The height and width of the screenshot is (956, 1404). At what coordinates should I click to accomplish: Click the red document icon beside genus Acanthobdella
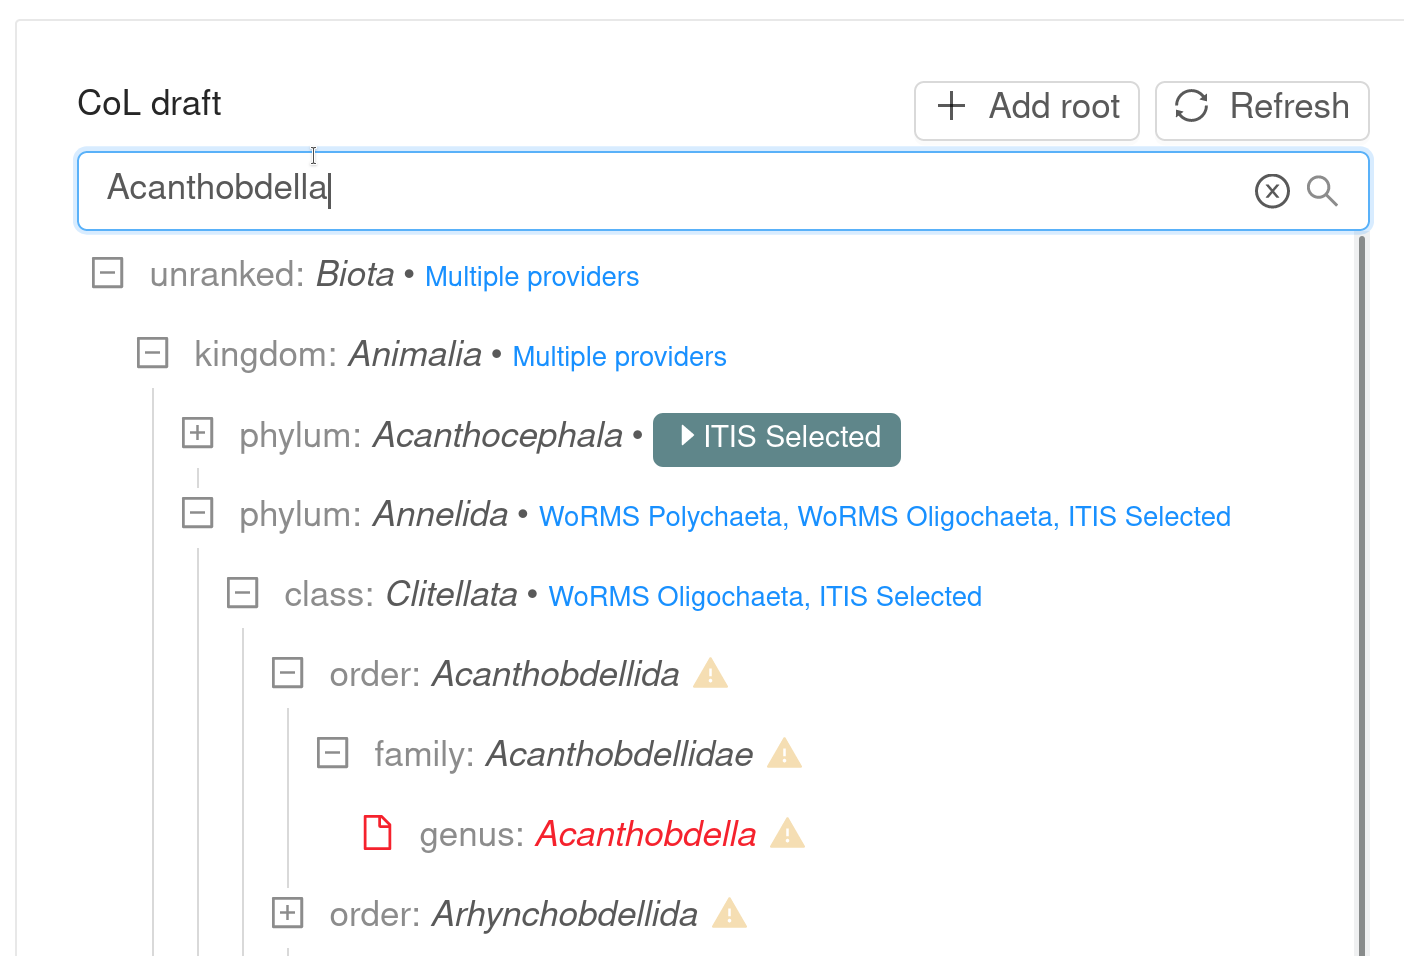tap(377, 833)
